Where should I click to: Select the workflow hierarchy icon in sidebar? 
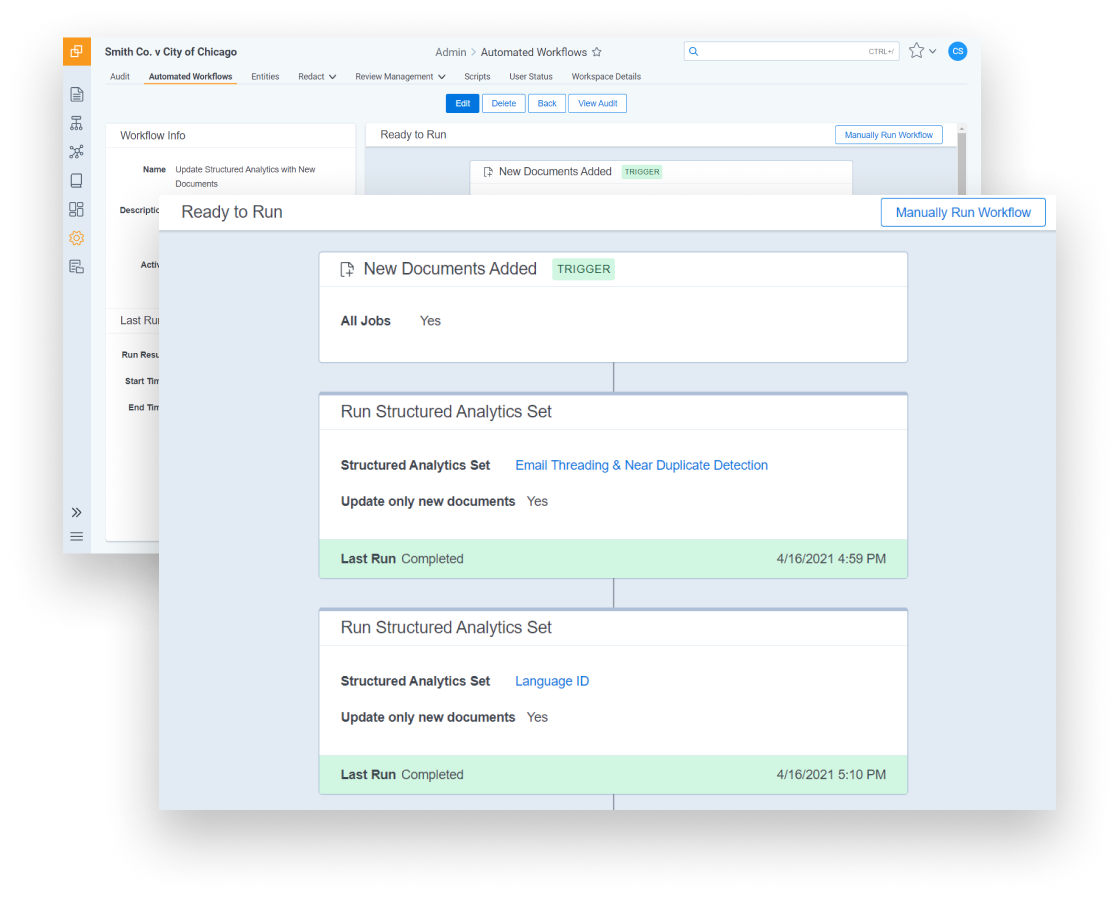coord(77,122)
